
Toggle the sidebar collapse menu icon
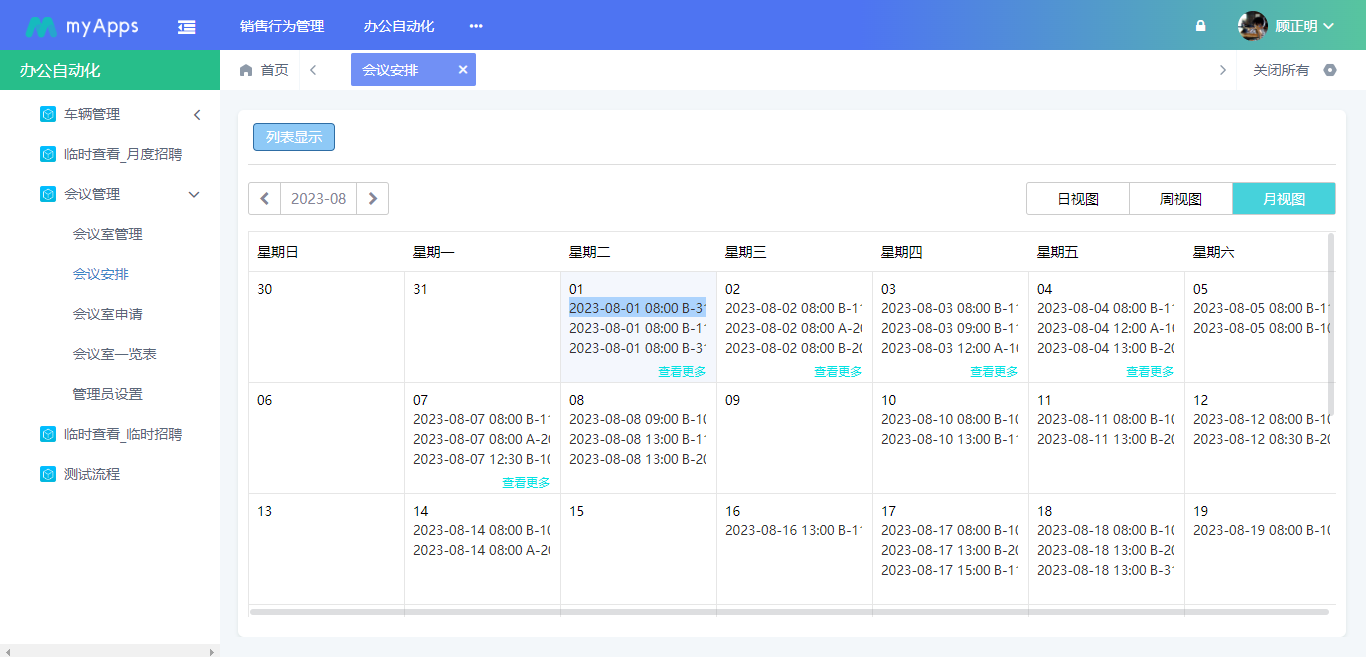(187, 27)
